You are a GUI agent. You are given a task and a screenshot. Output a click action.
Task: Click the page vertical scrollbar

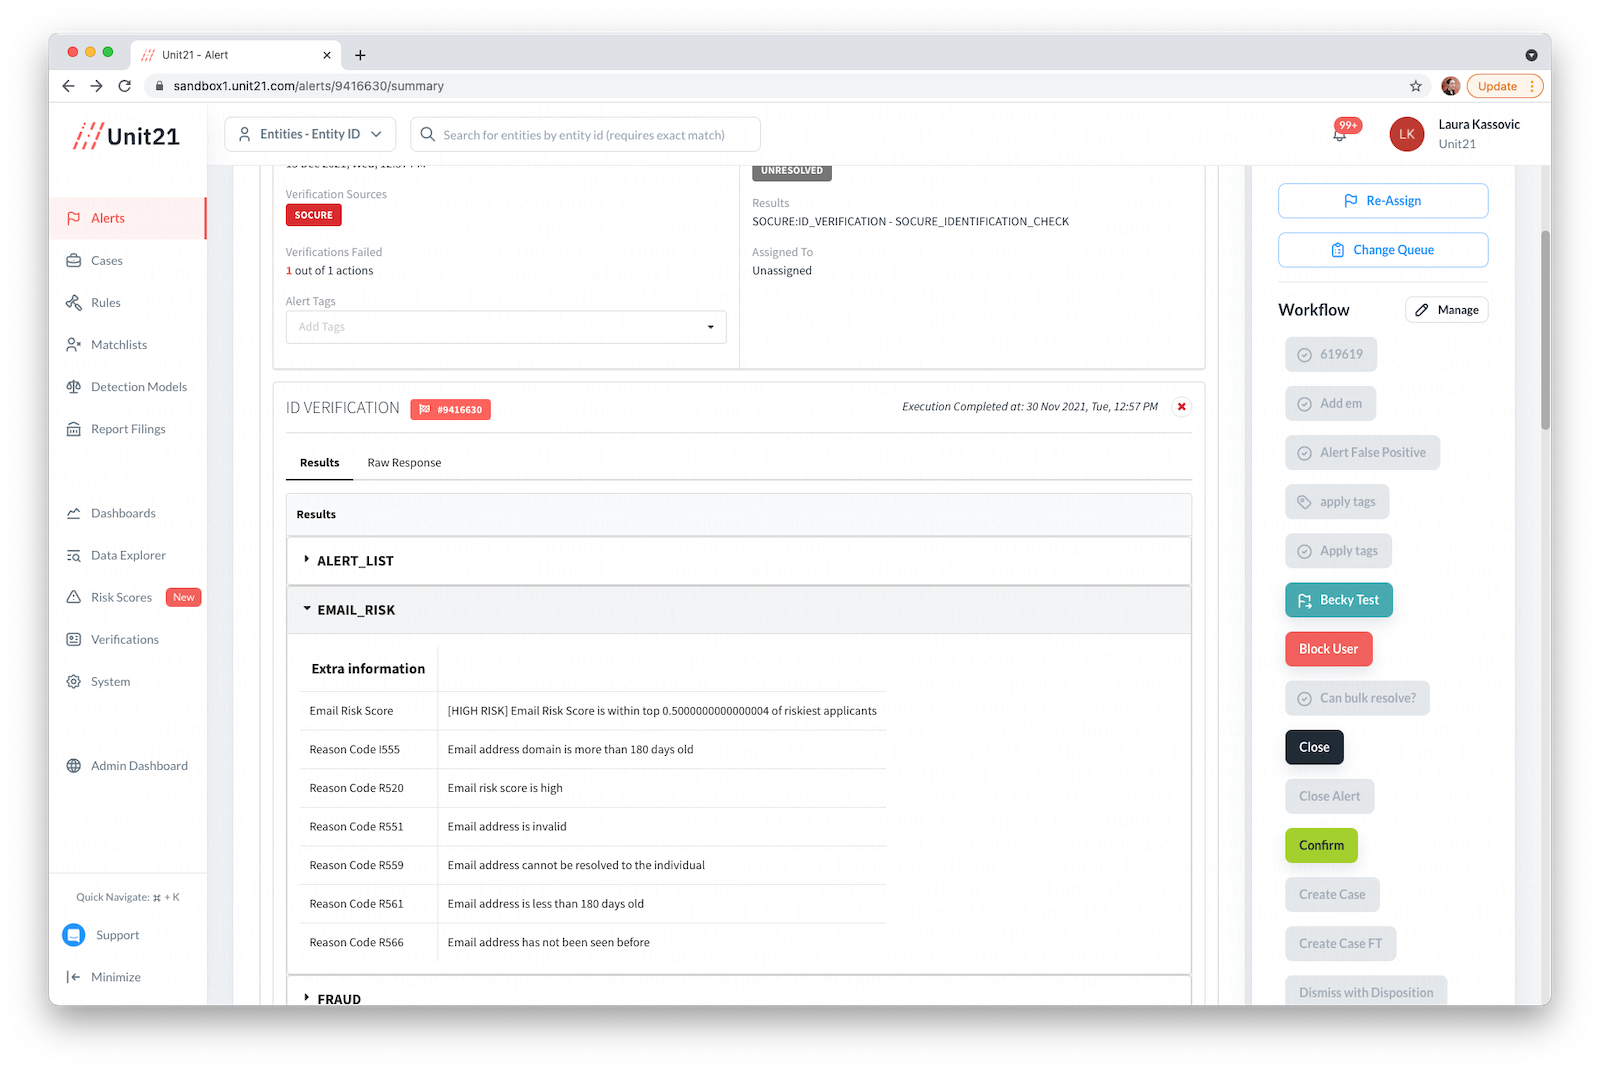point(1545,330)
